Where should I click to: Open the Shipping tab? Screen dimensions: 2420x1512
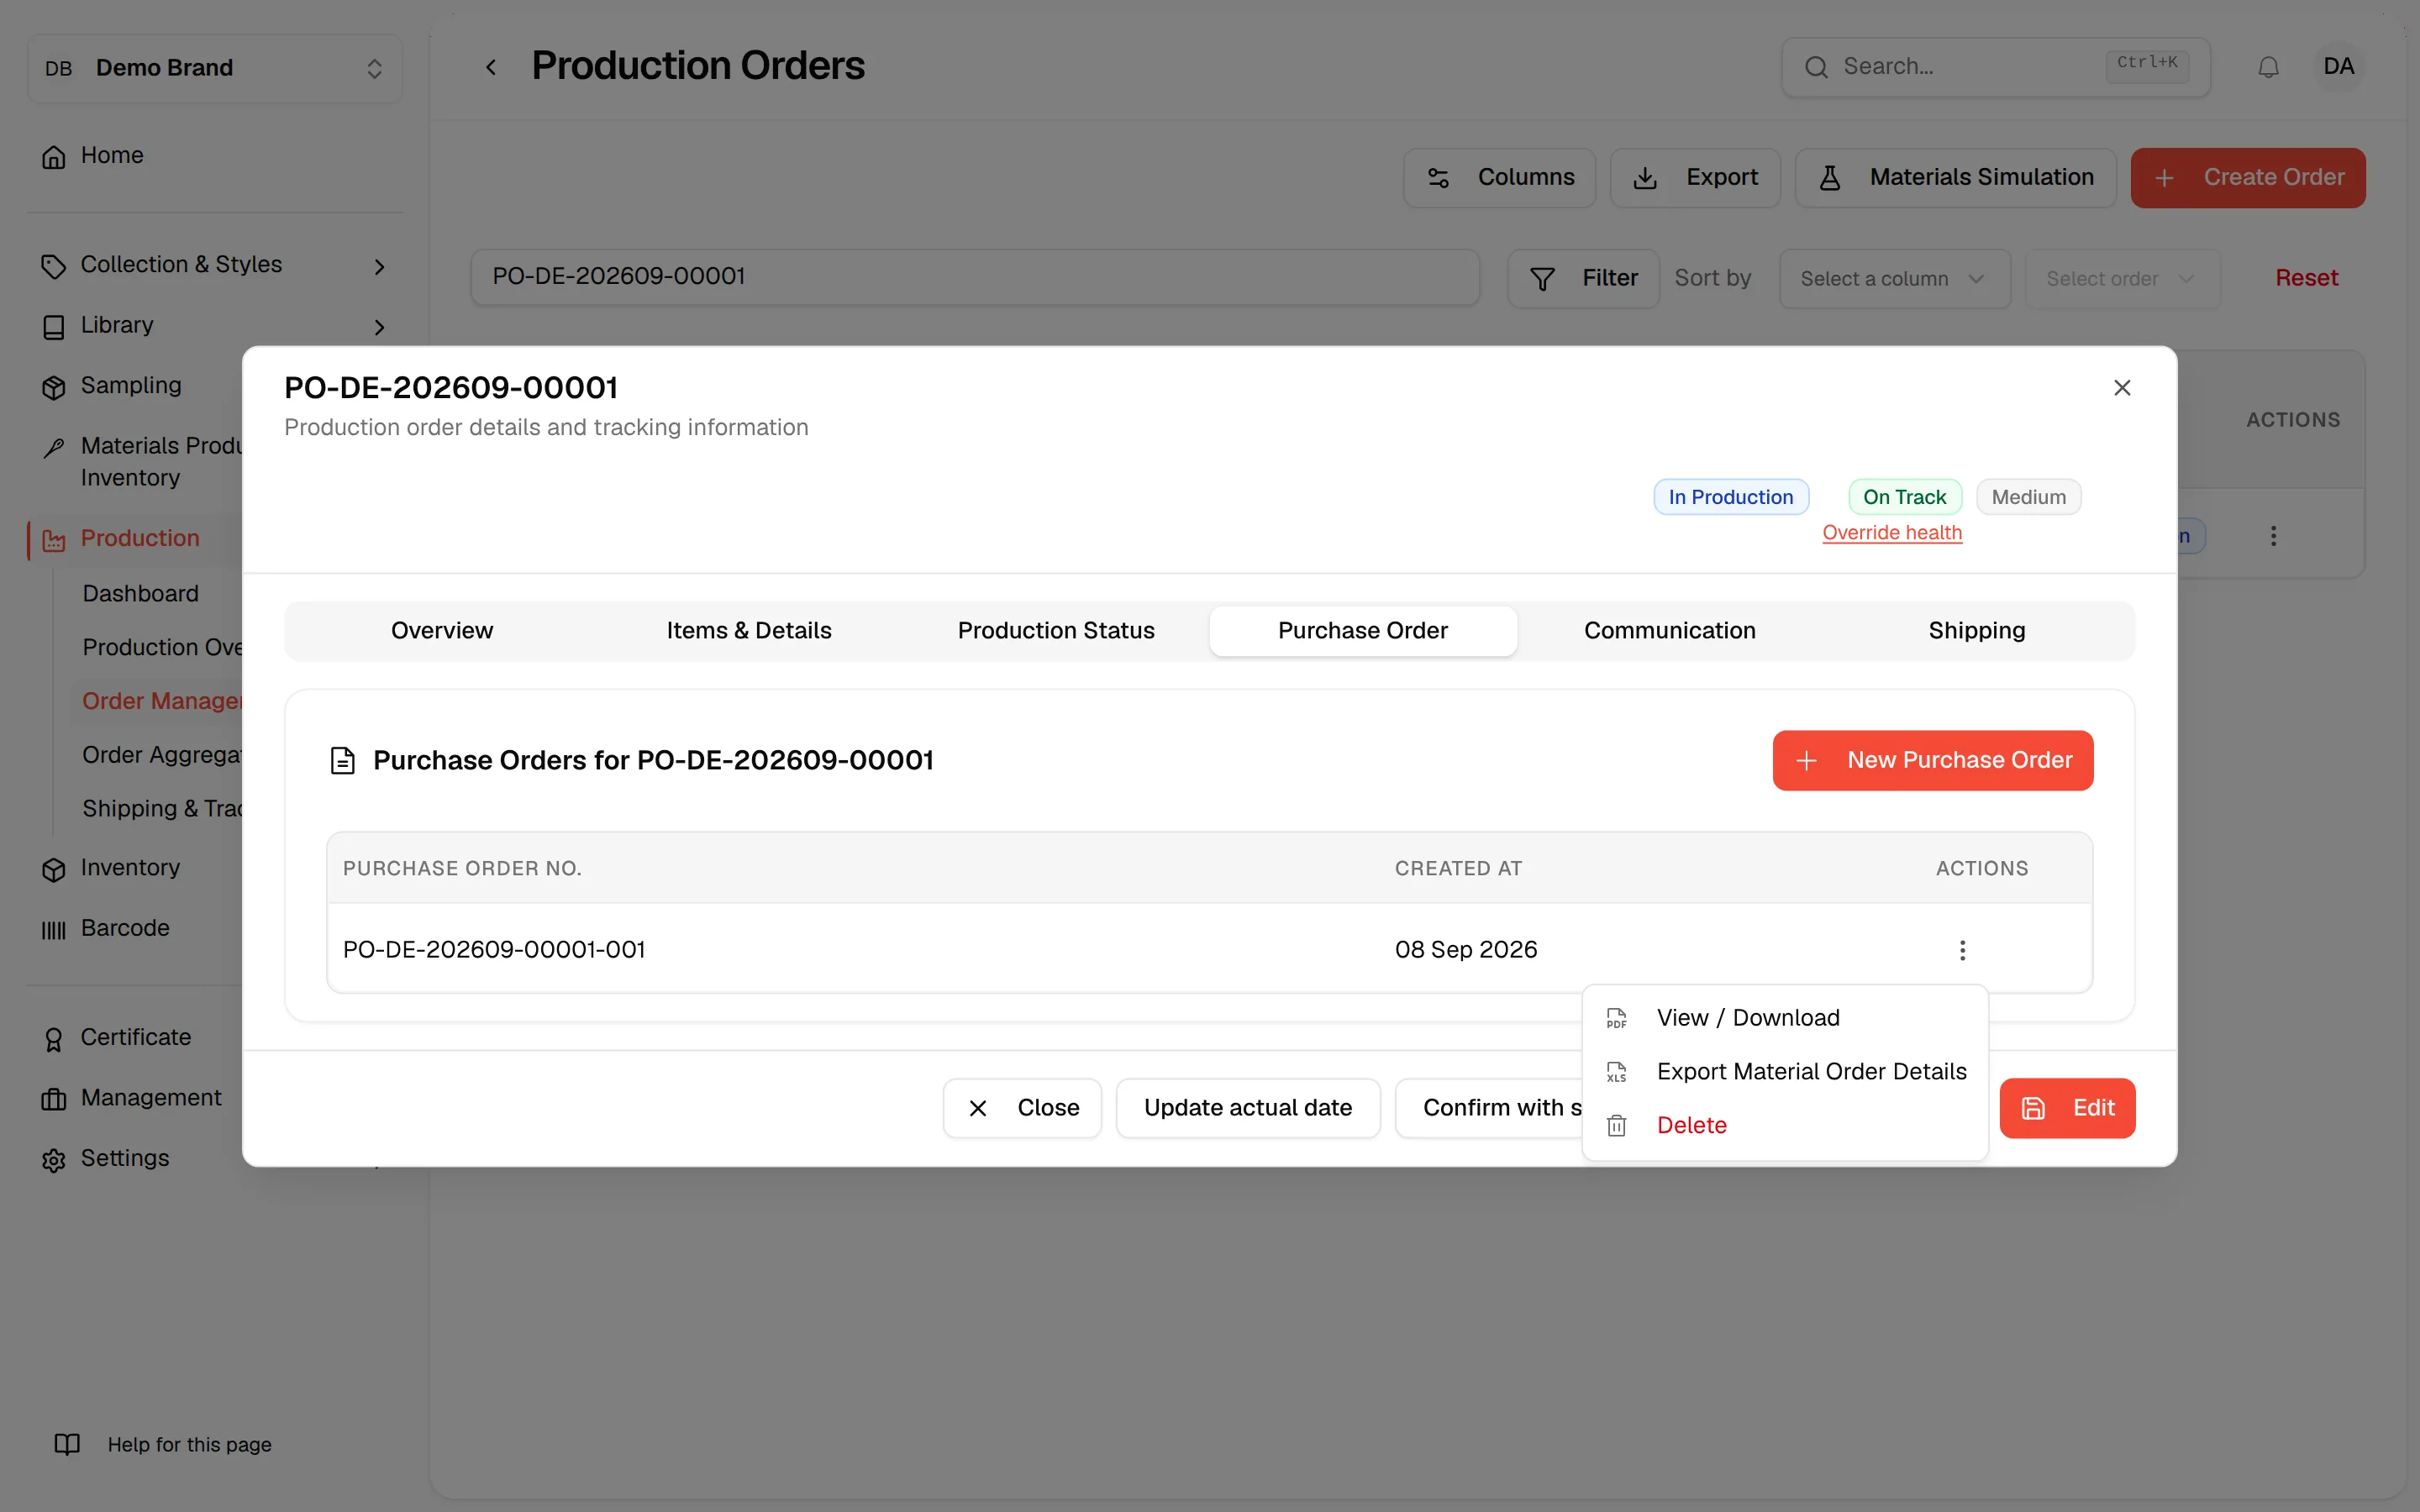coord(1977,631)
